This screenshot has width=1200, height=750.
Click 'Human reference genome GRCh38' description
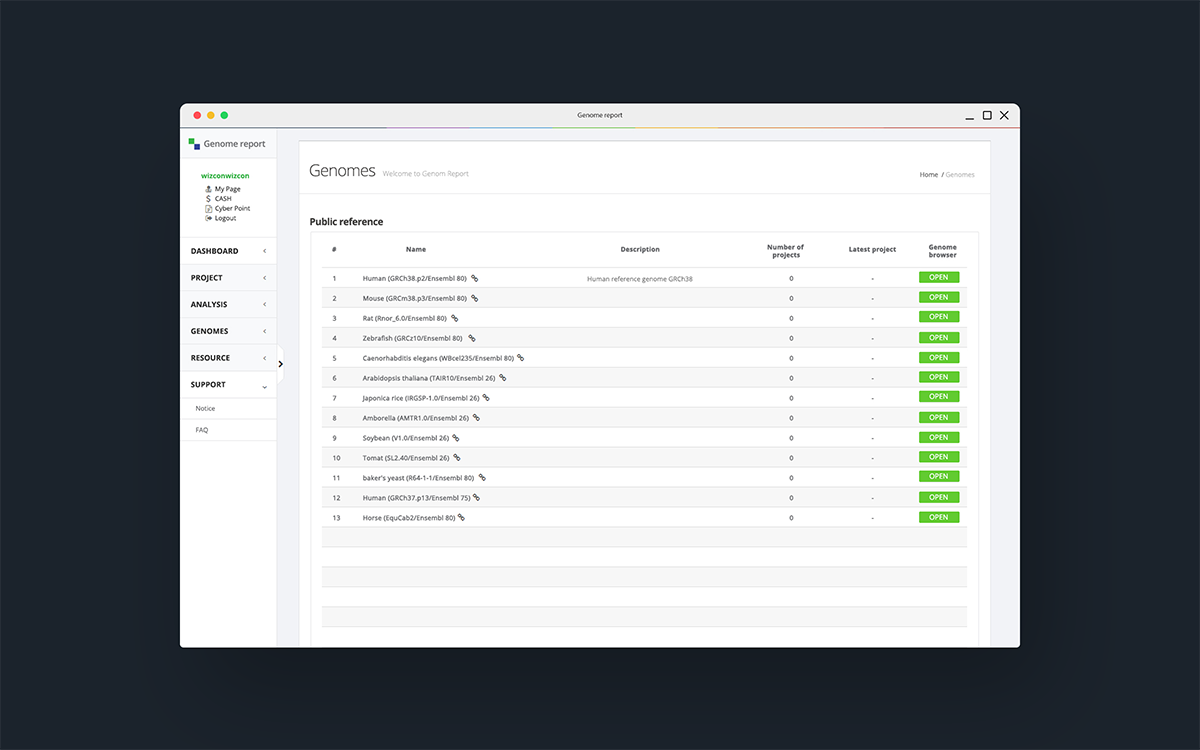tap(640, 279)
